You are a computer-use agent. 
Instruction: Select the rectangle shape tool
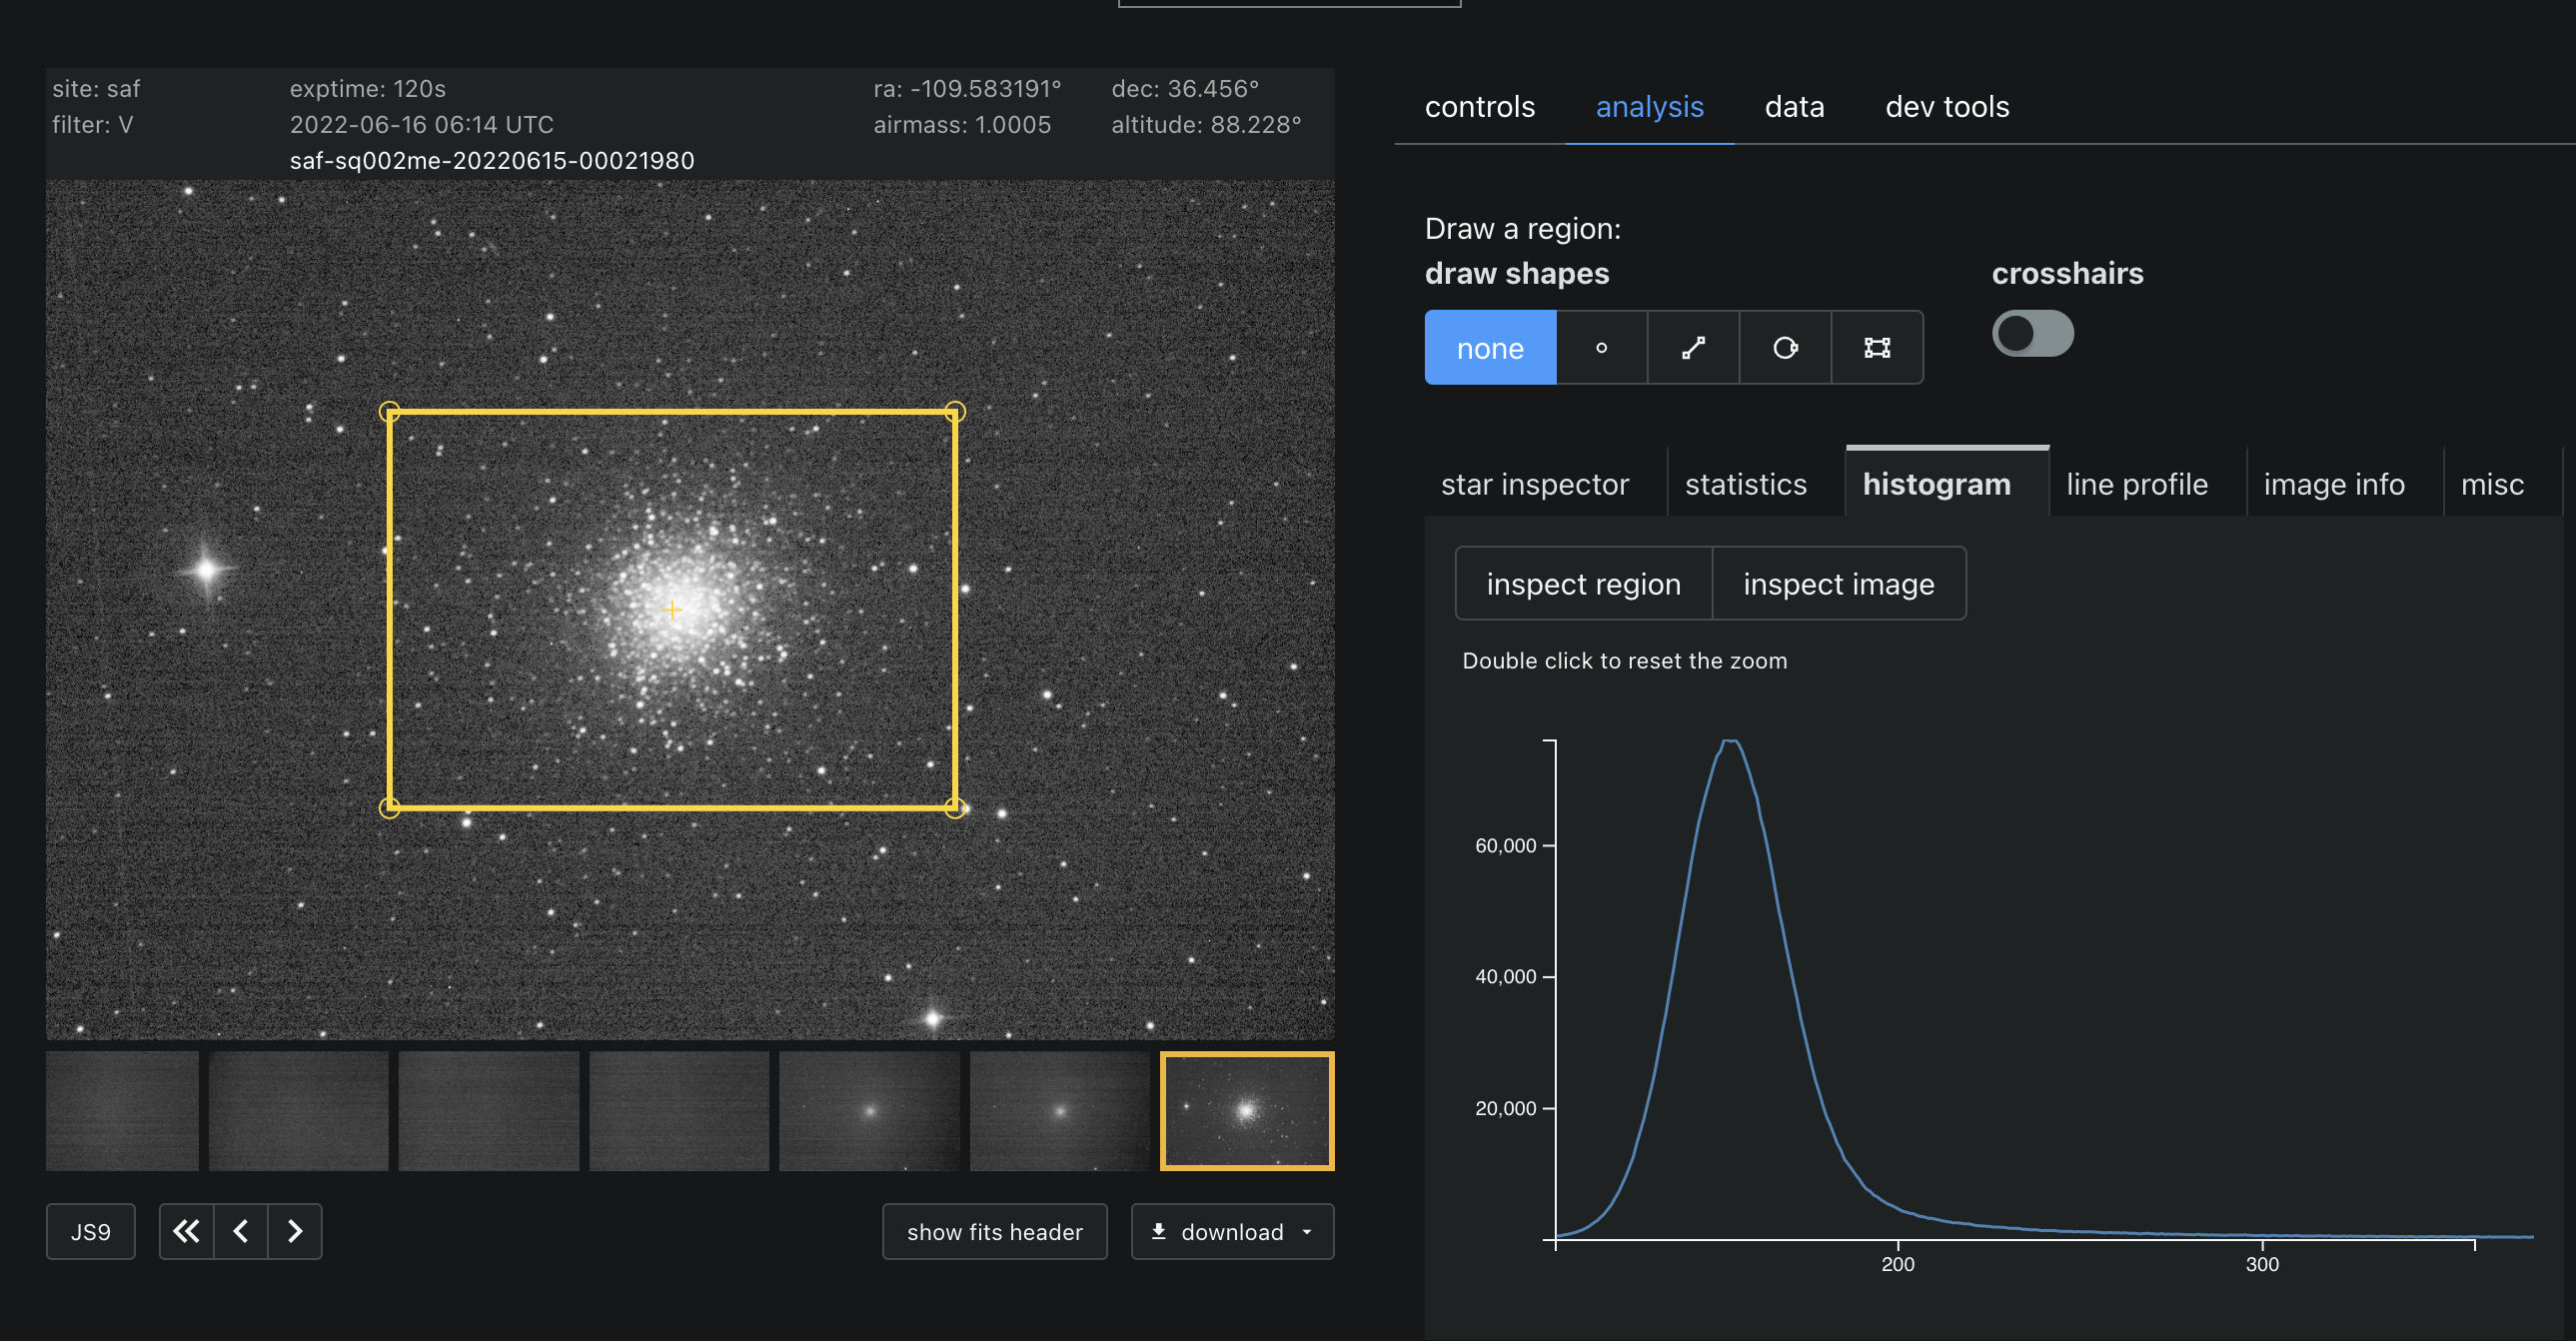coord(1877,348)
